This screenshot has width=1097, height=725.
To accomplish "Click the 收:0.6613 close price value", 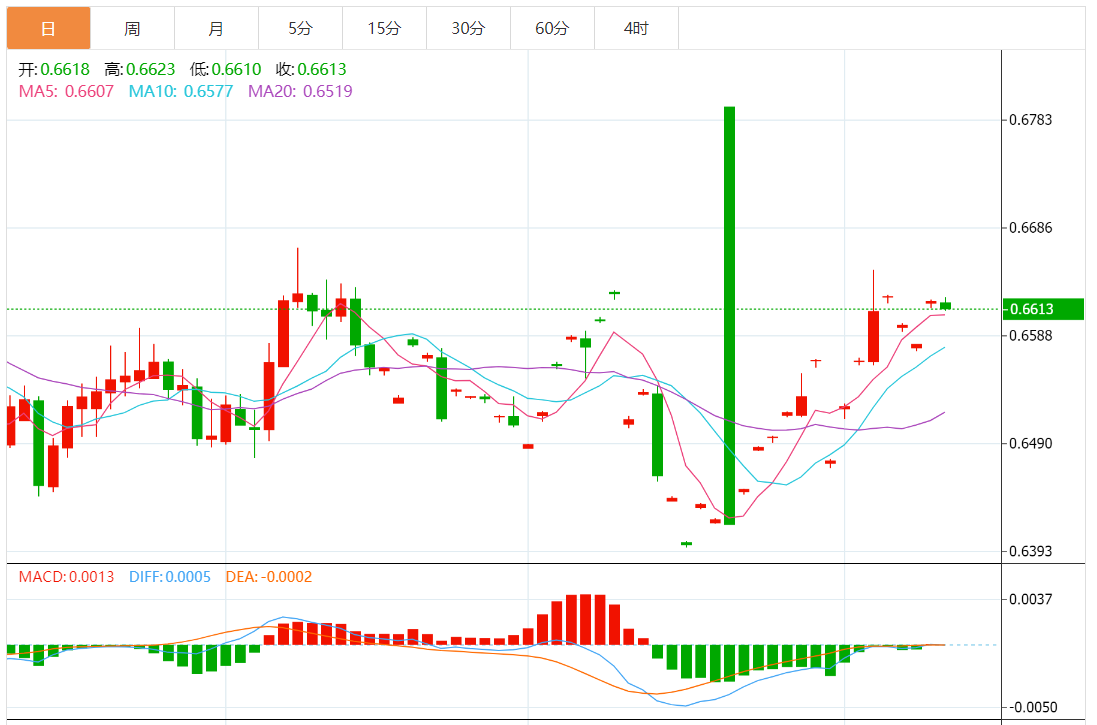I will tap(311, 69).
